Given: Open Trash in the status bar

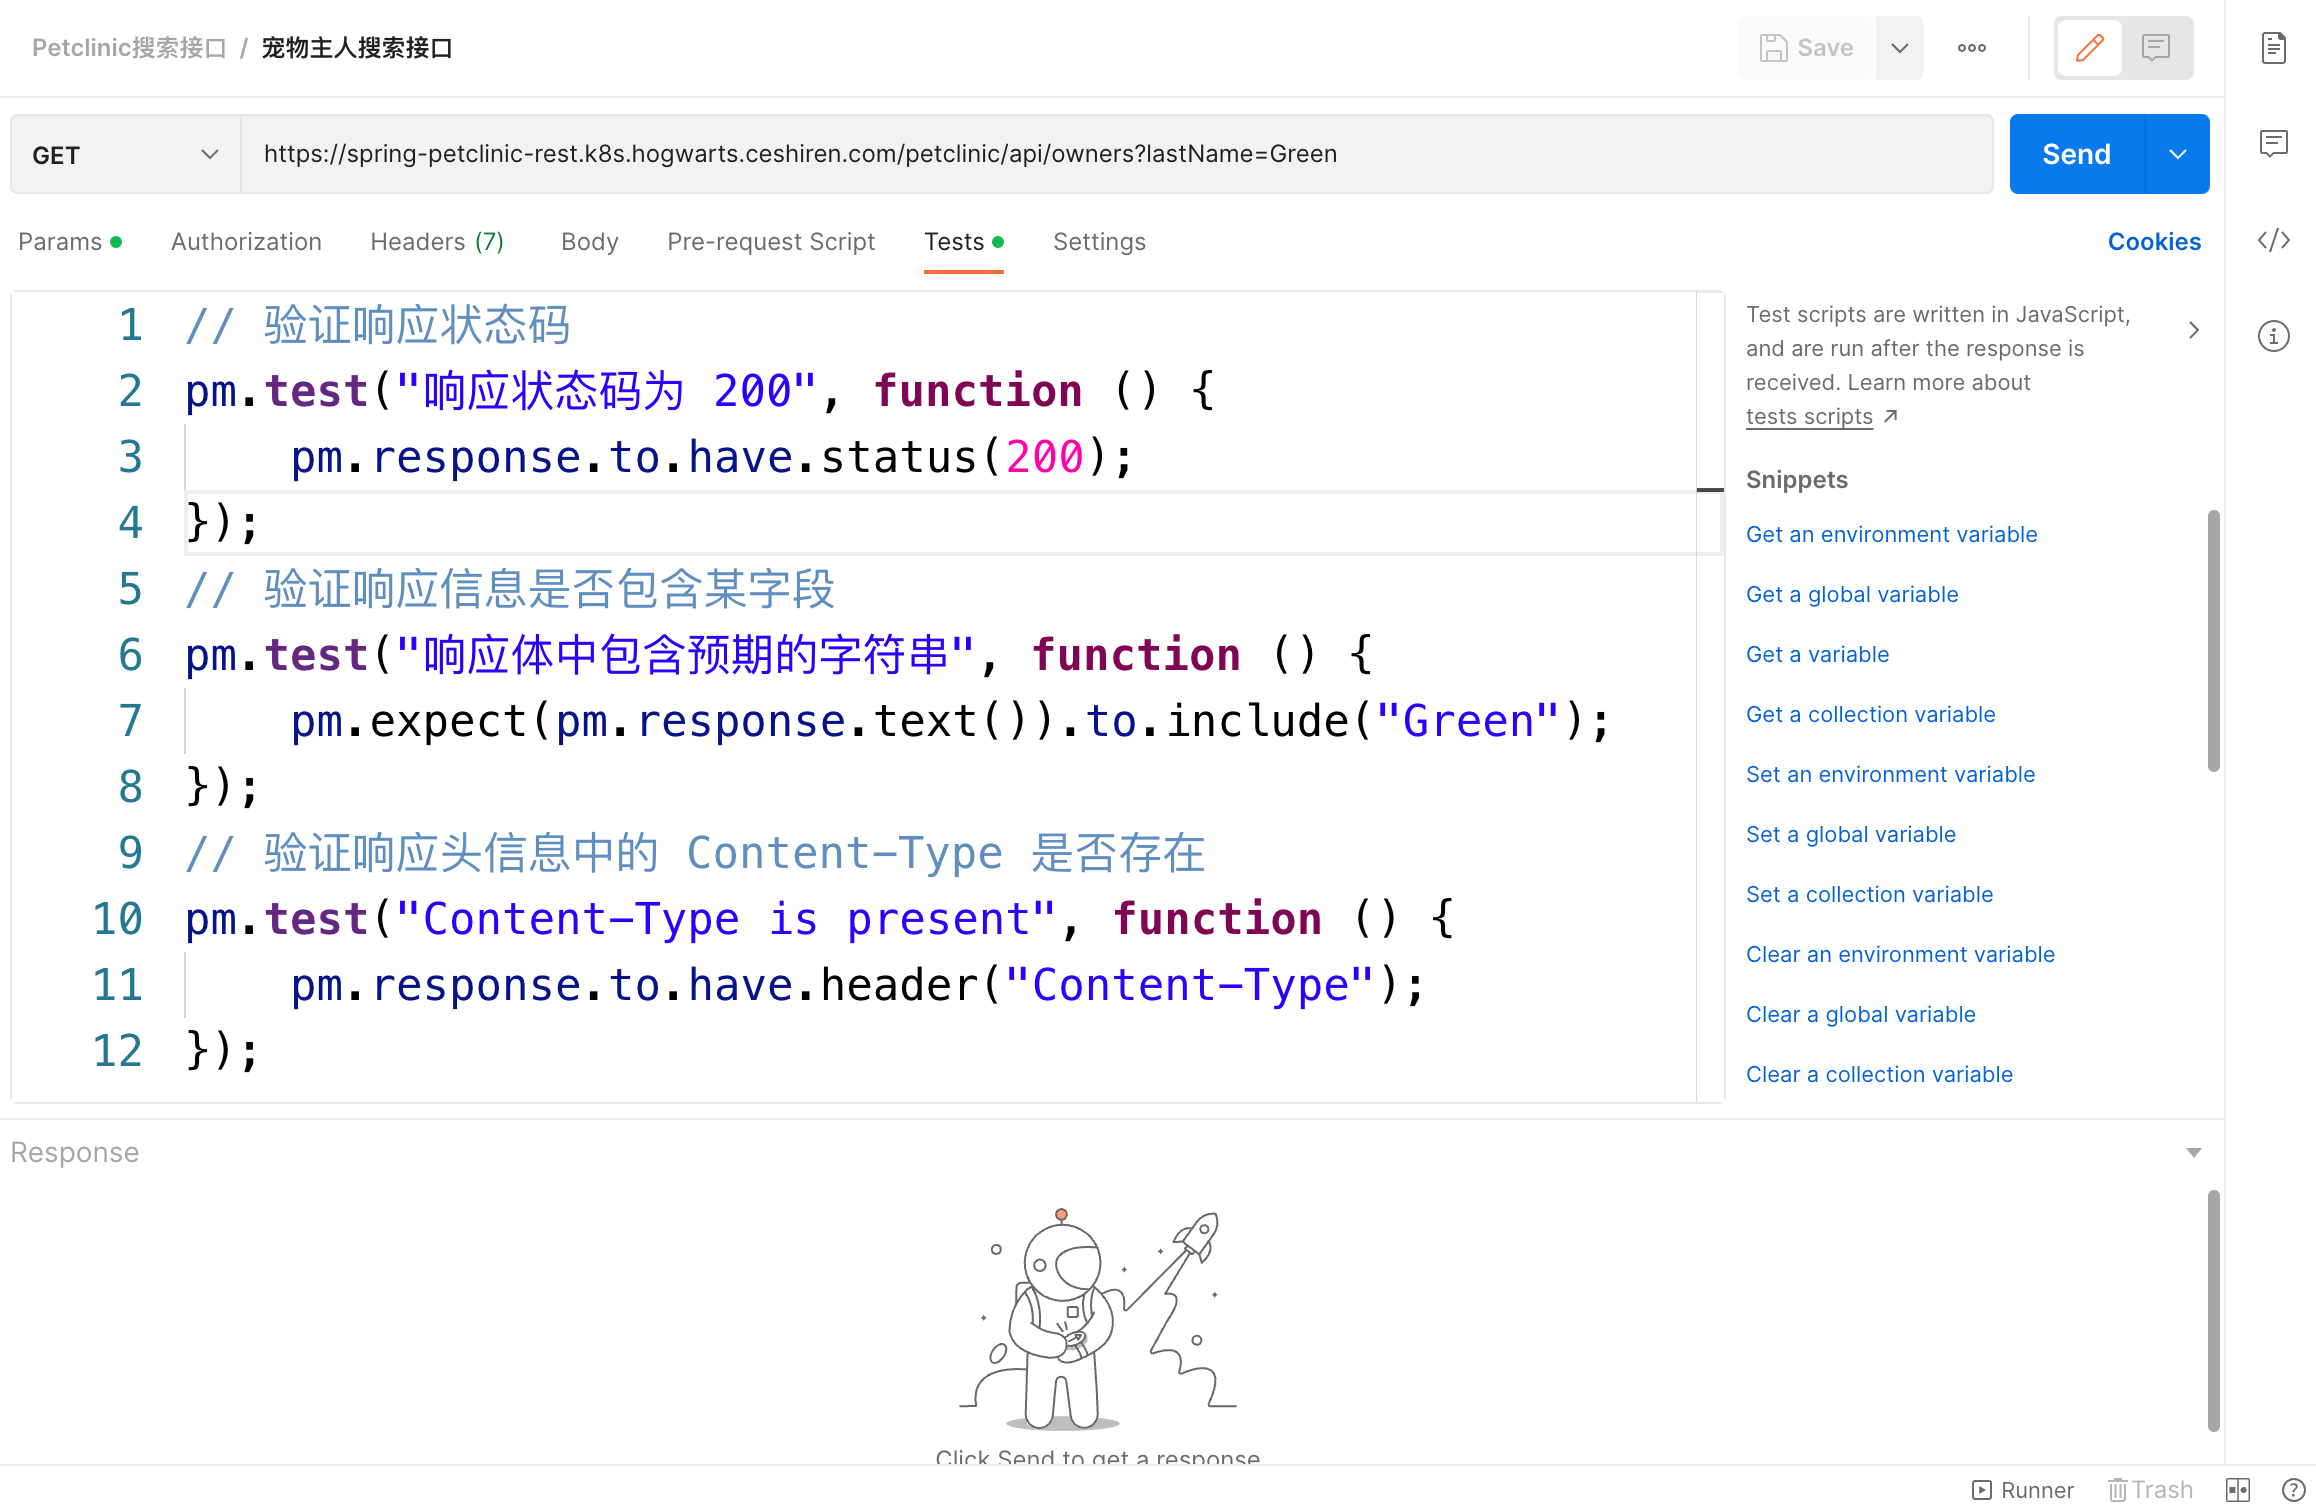Looking at the screenshot, I should (x=2150, y=1490).
